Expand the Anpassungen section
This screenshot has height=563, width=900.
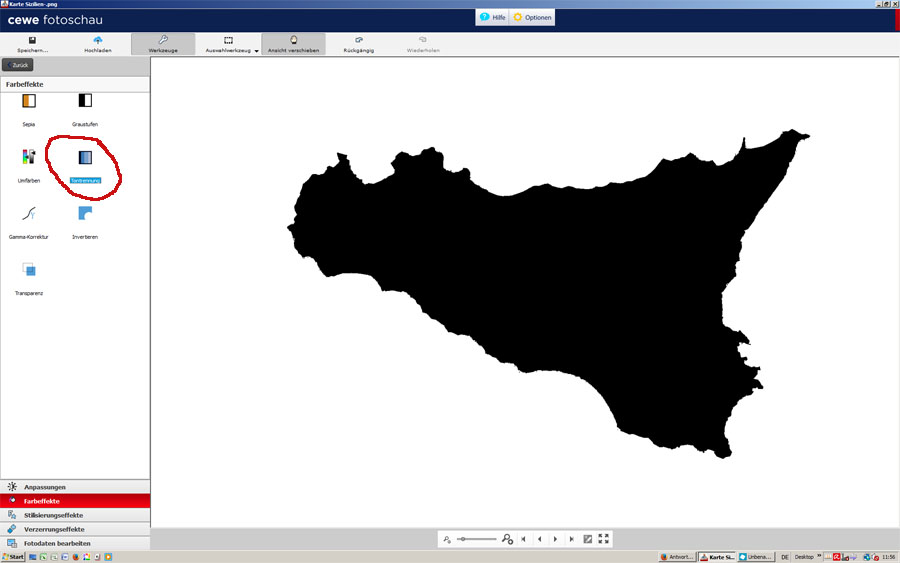[75, 487]
